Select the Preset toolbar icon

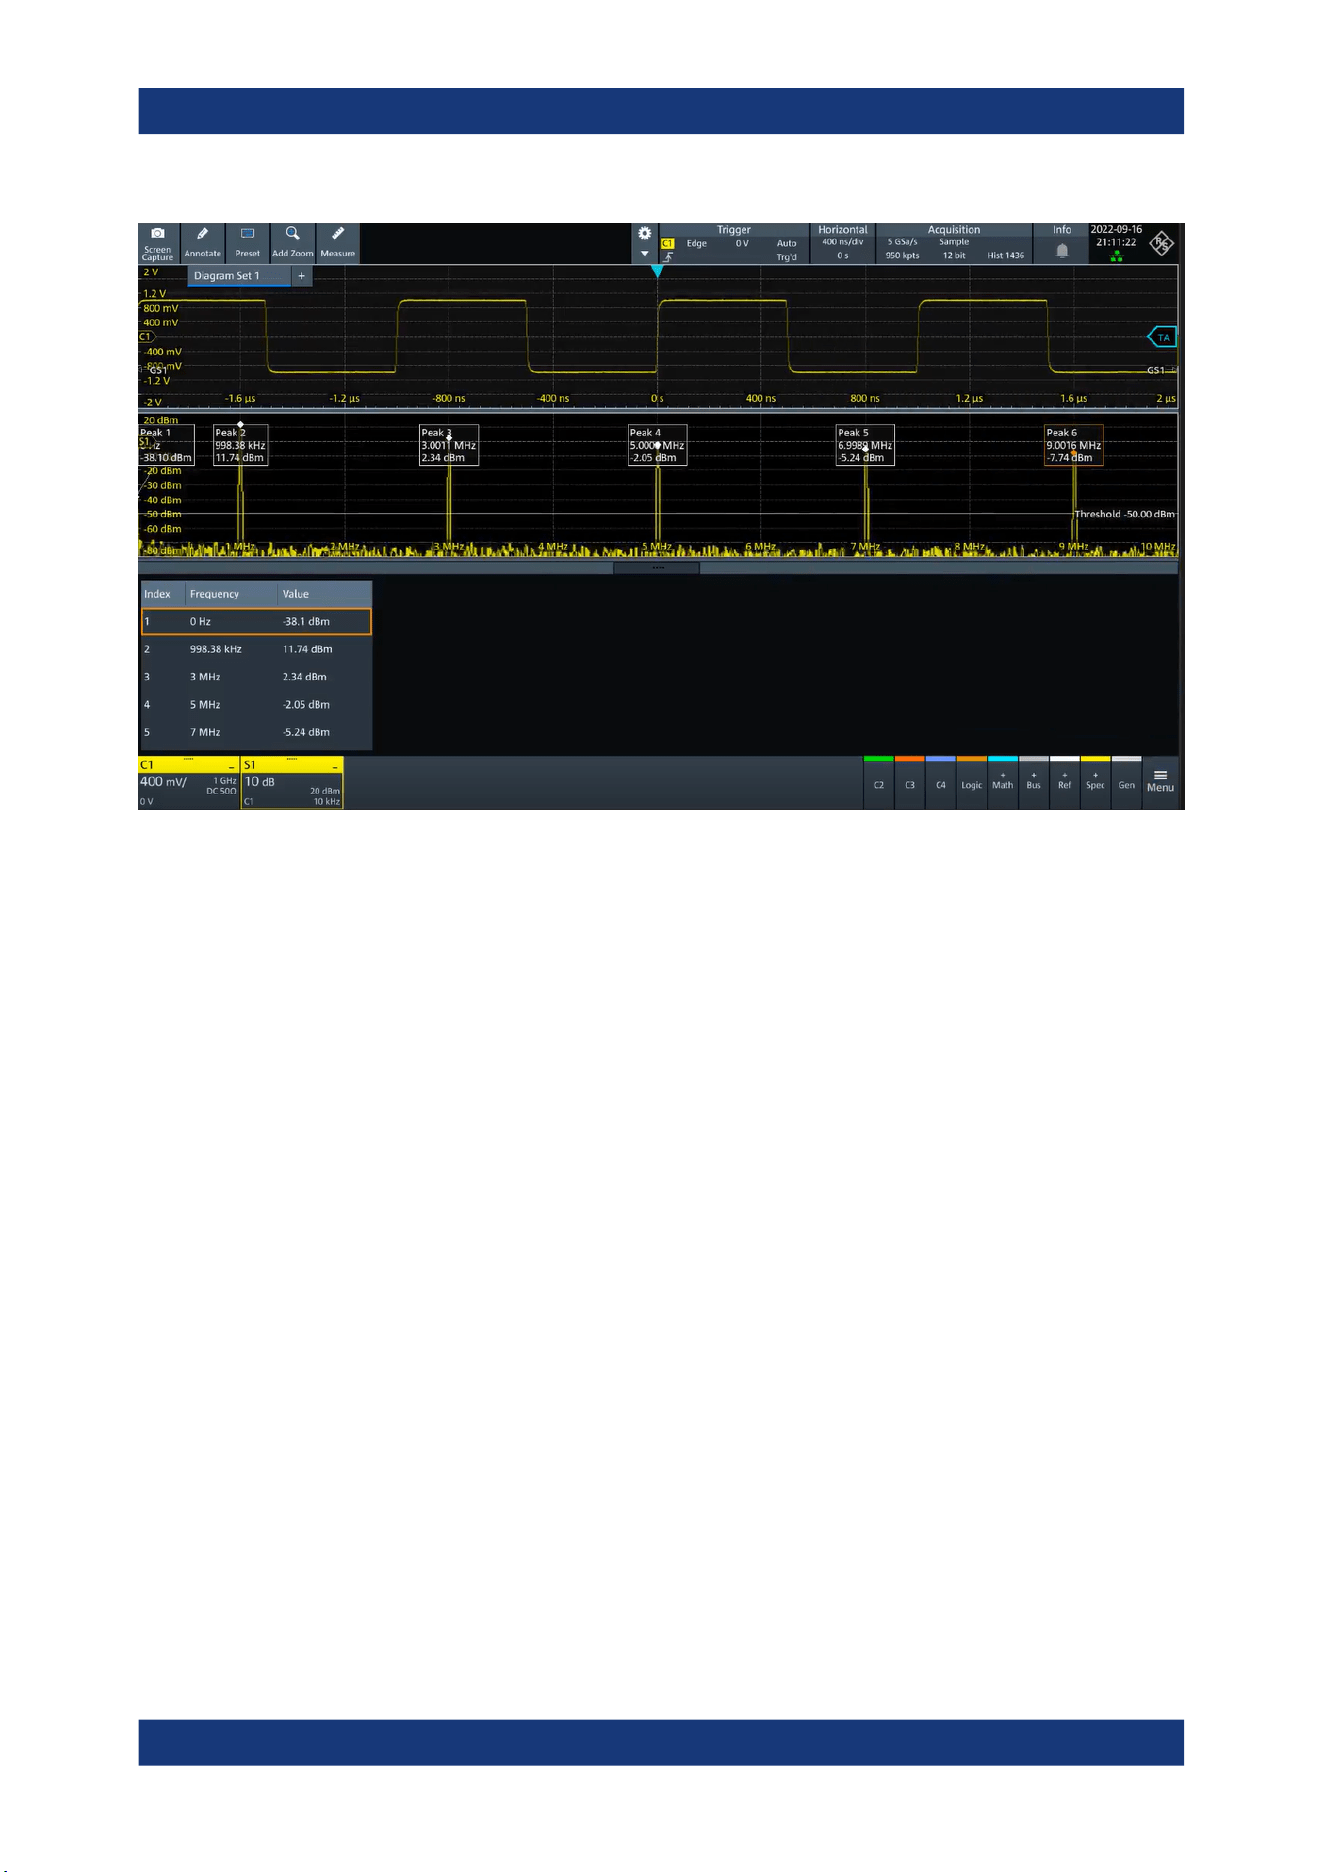[x=247, y=243]
